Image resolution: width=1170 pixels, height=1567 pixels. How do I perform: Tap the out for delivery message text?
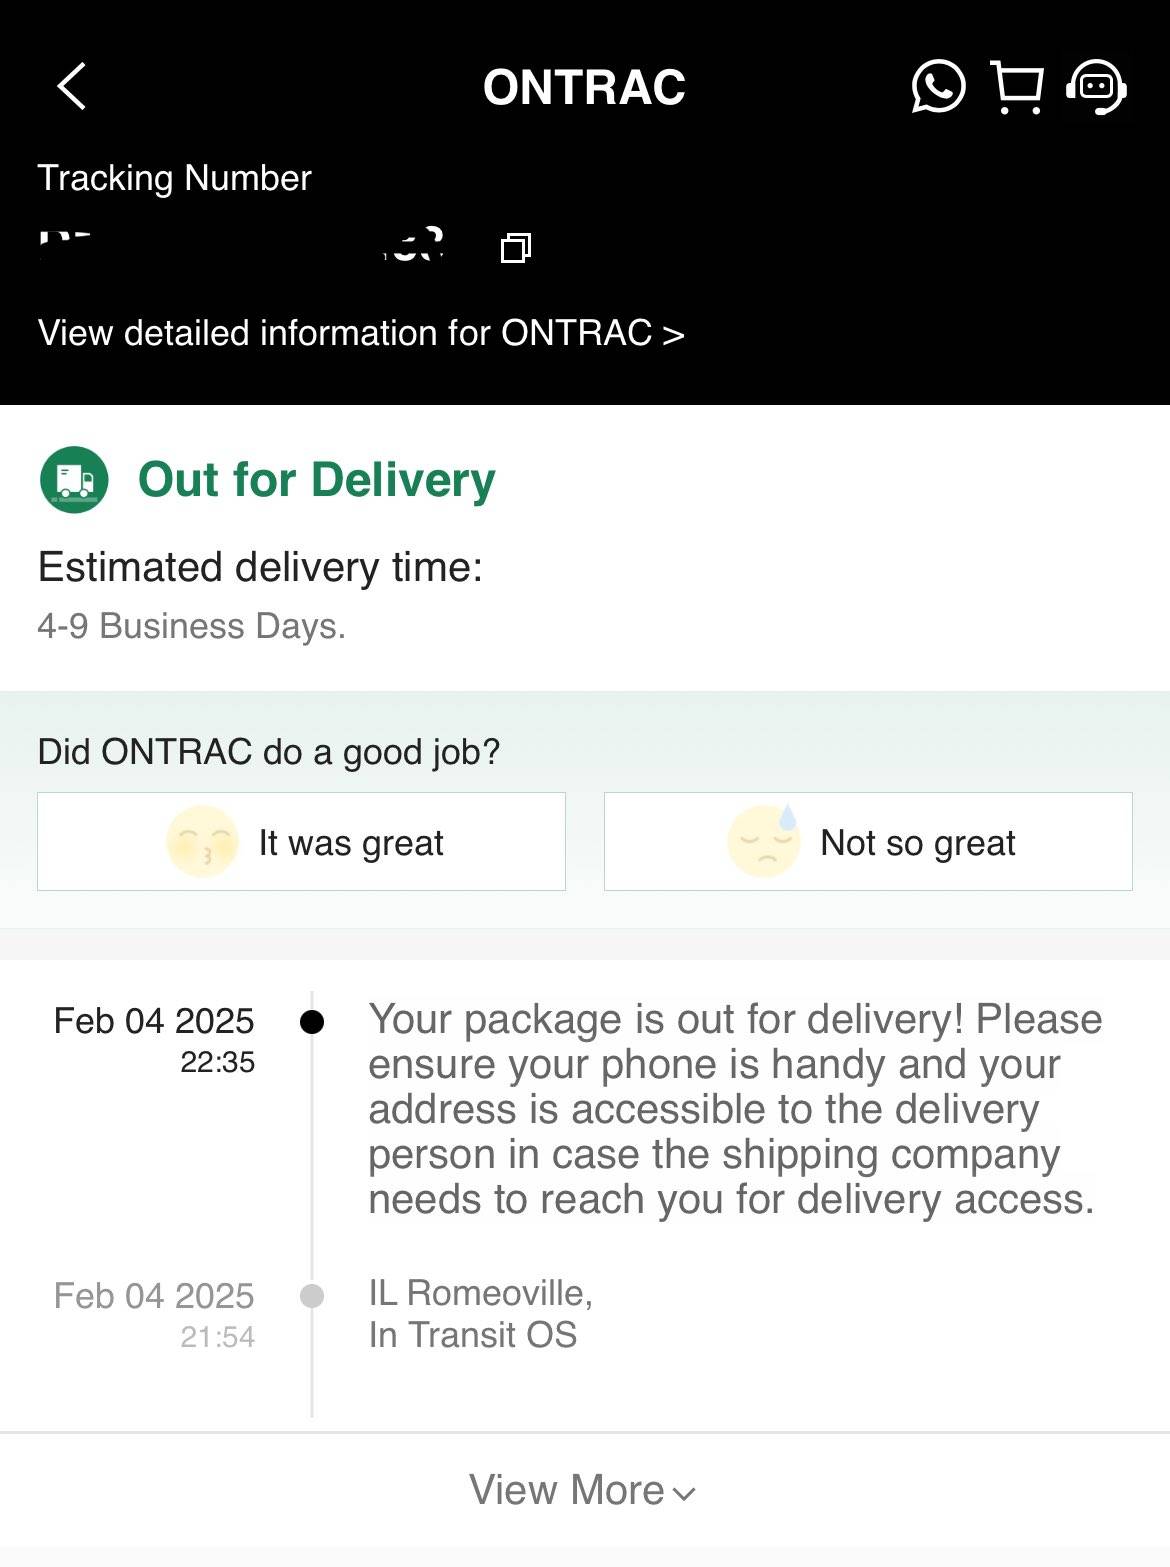(734, 1109)
